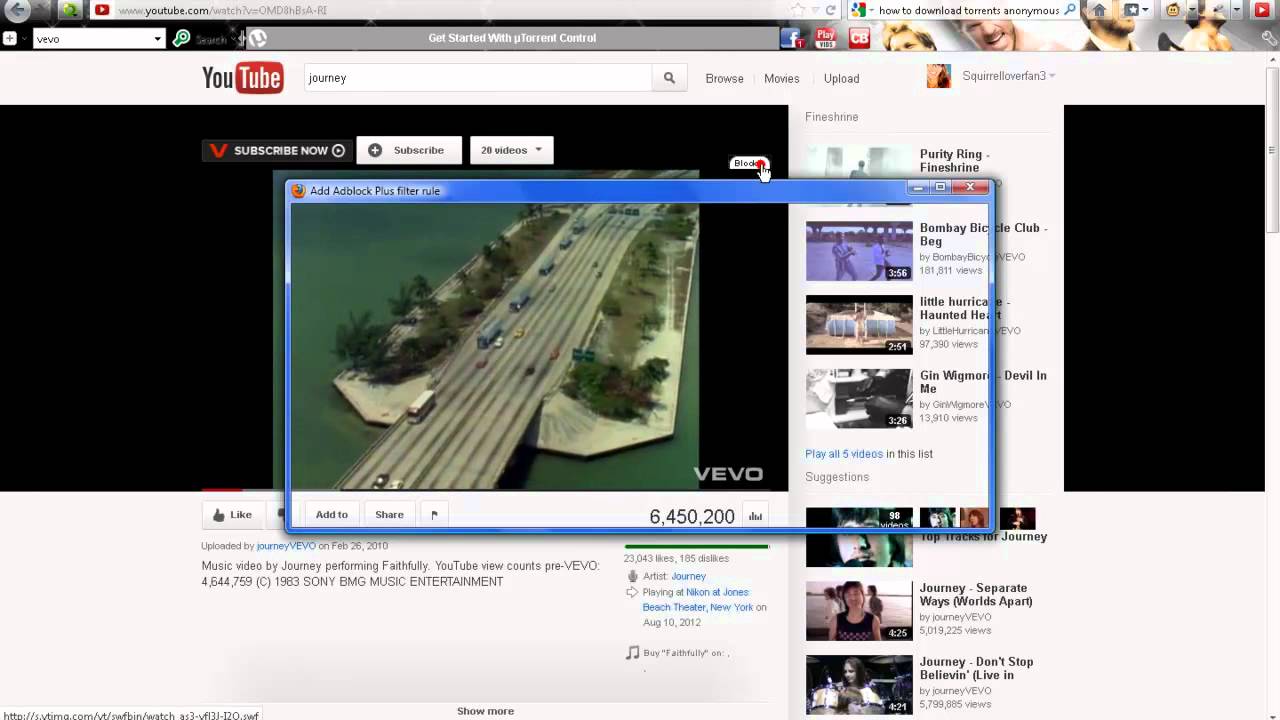Viewport: 1280px width, 720px height.
Task: Open the Movies menu item
Action: pos(782,78)
